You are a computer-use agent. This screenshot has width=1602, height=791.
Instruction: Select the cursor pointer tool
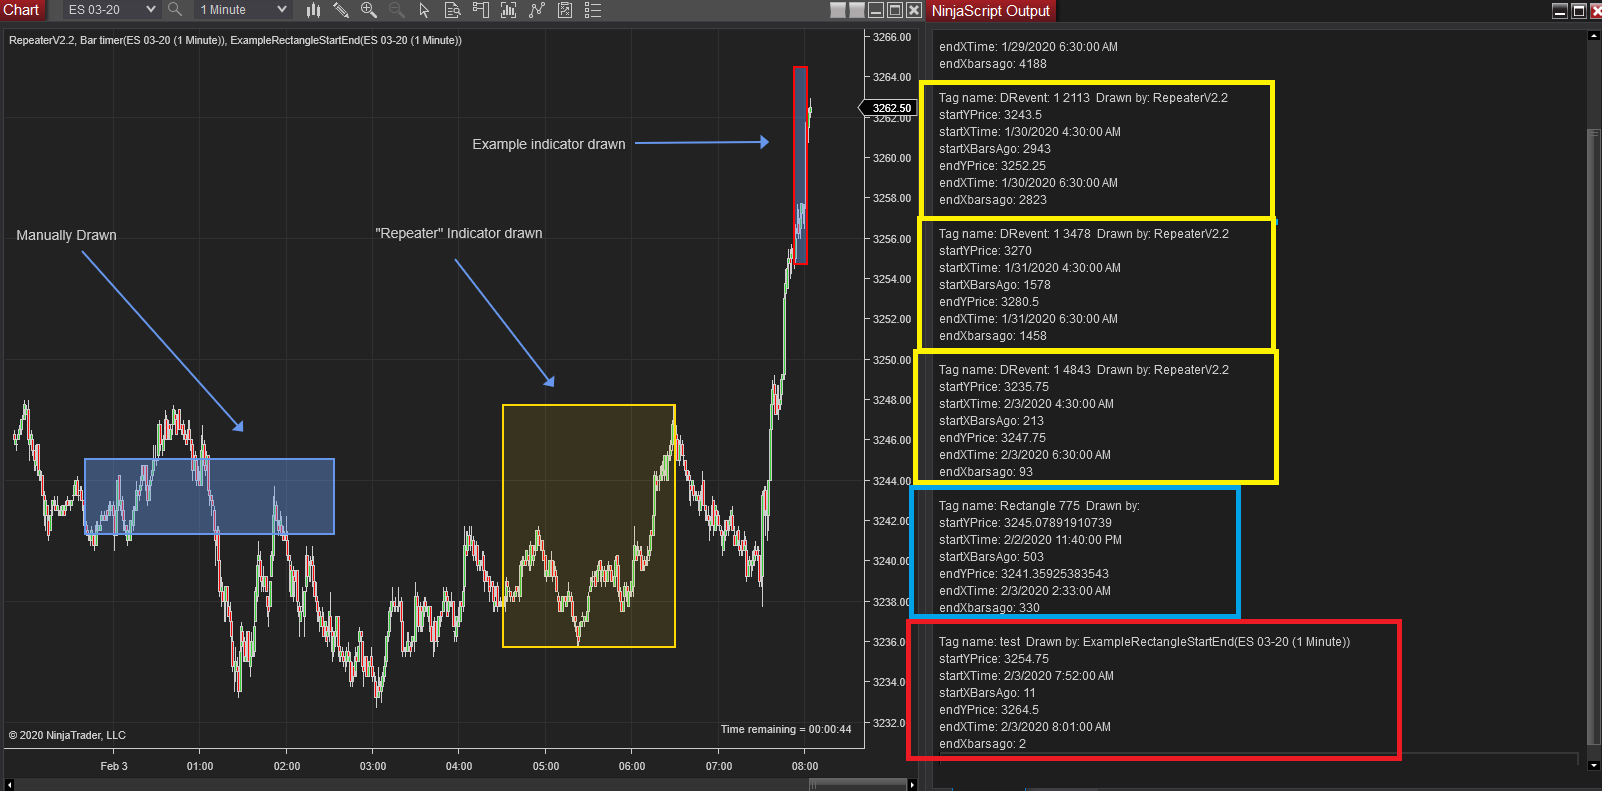click(x=424, y=10)
